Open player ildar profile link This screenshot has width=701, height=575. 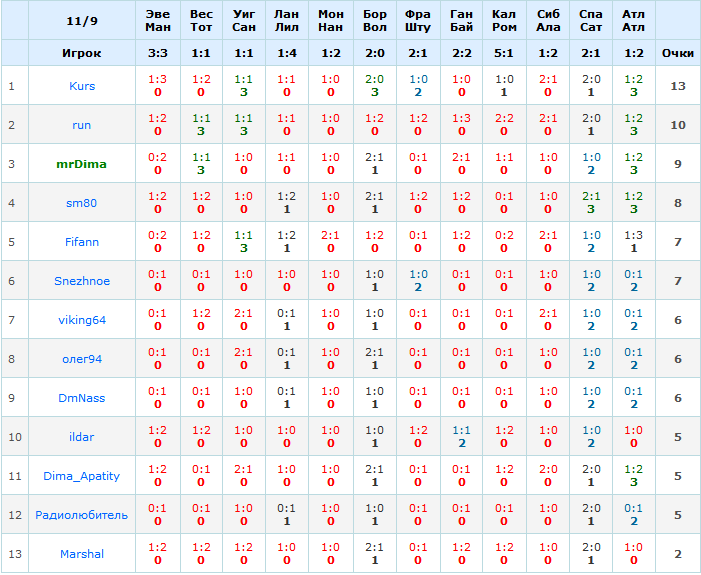(x=82, y=436)
